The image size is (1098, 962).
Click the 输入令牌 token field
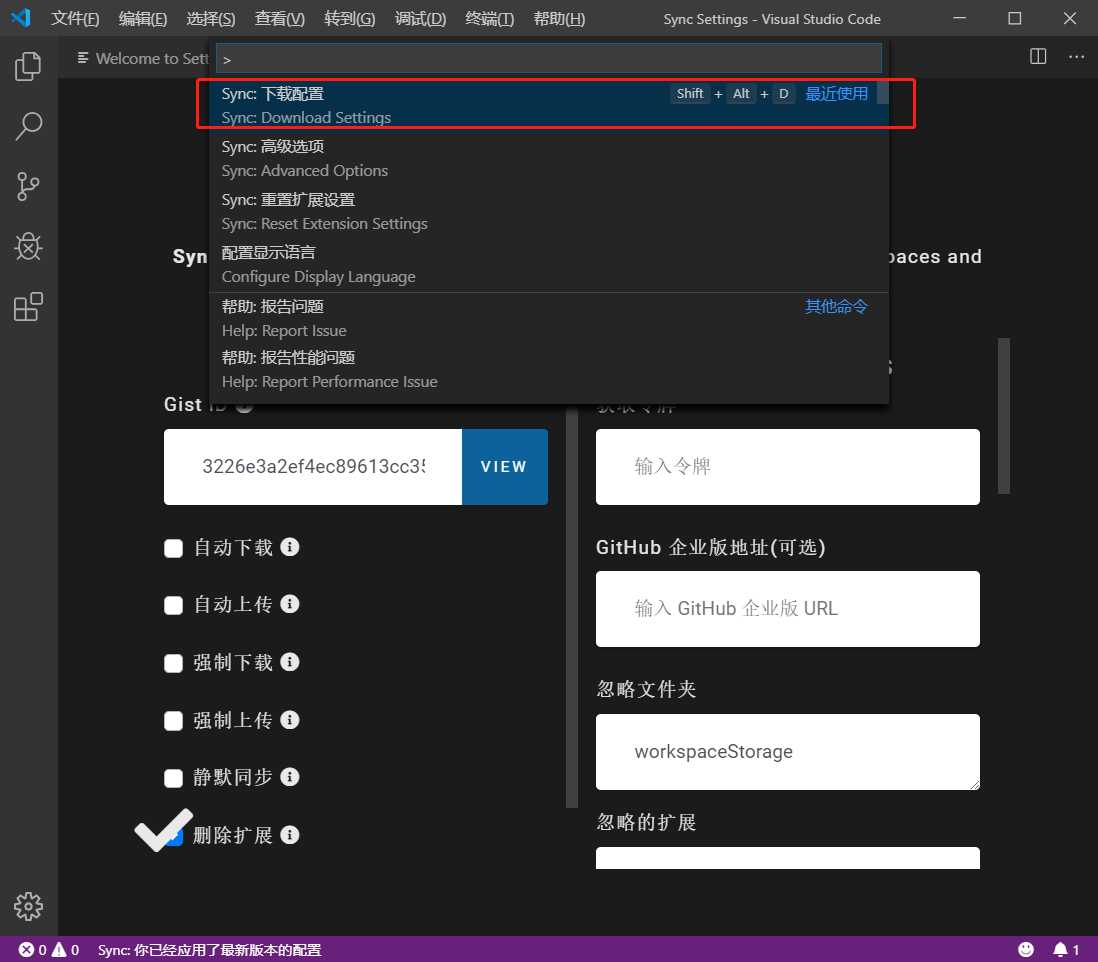pyautogui.click(x=787, y=466)
